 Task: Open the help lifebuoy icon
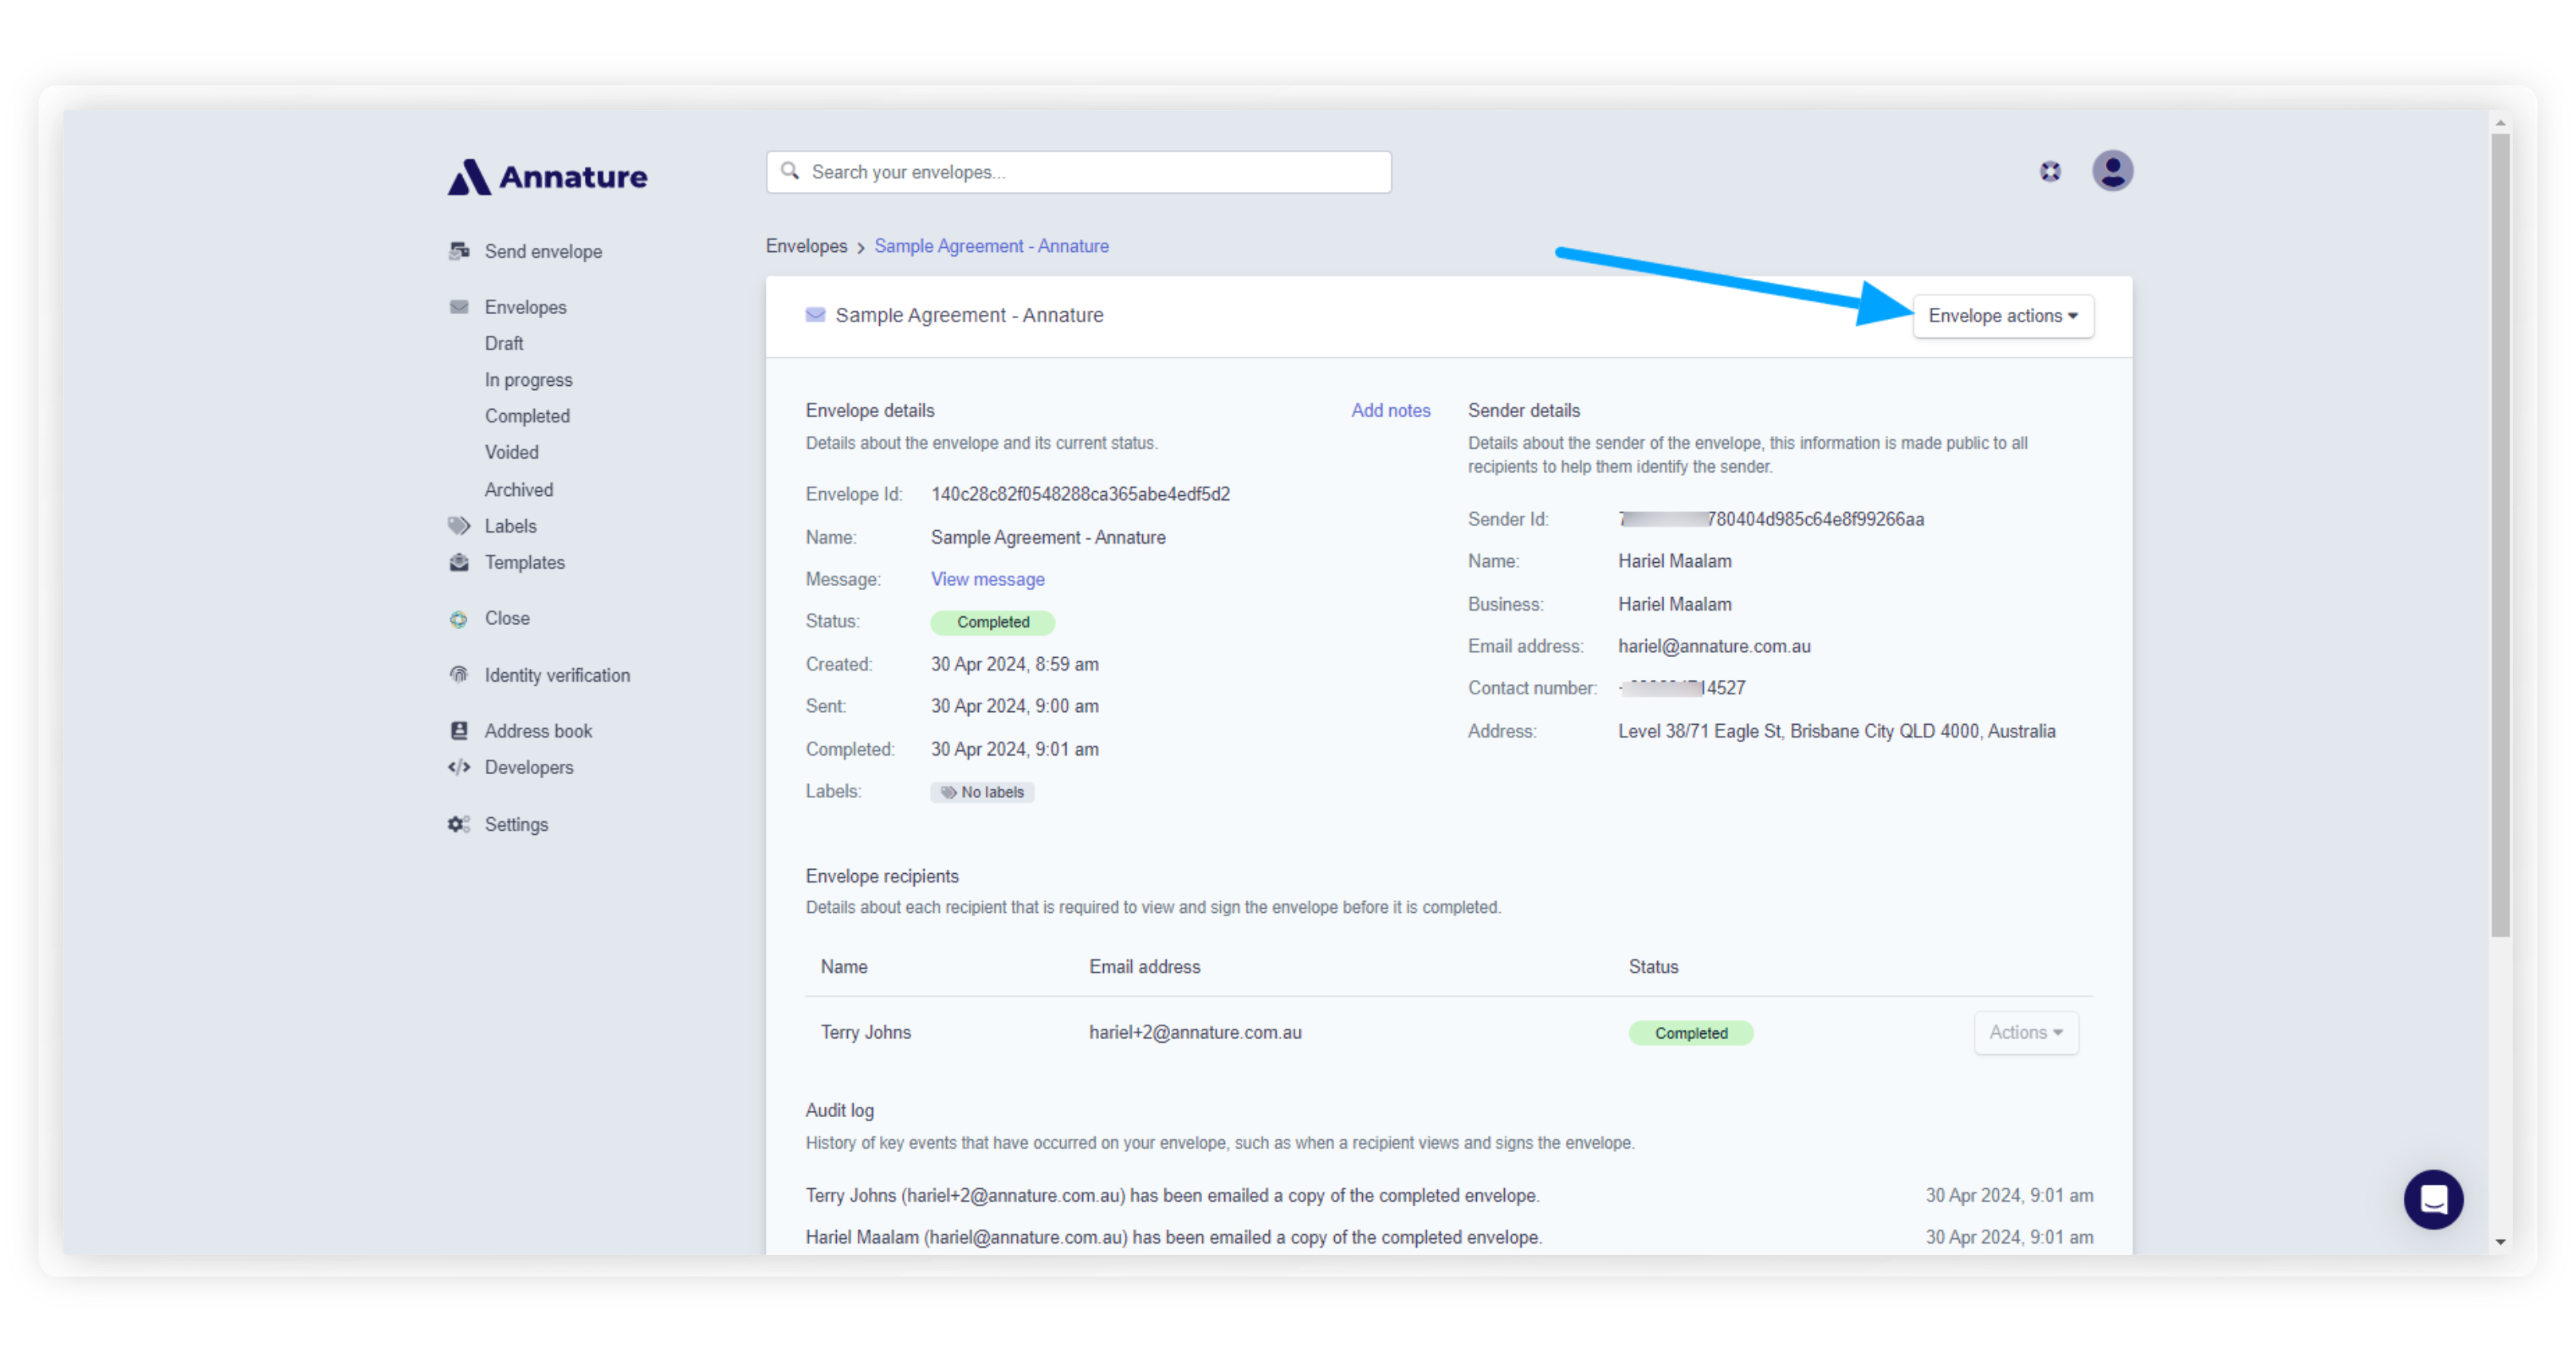click(2050, 172)
